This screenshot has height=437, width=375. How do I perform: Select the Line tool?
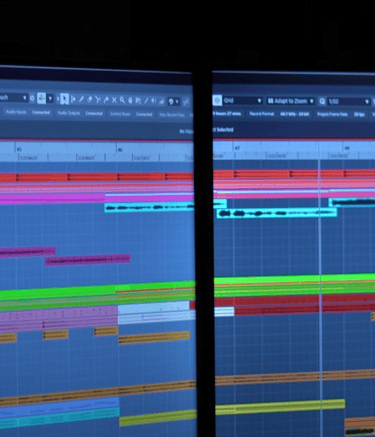tap(146, 100)
